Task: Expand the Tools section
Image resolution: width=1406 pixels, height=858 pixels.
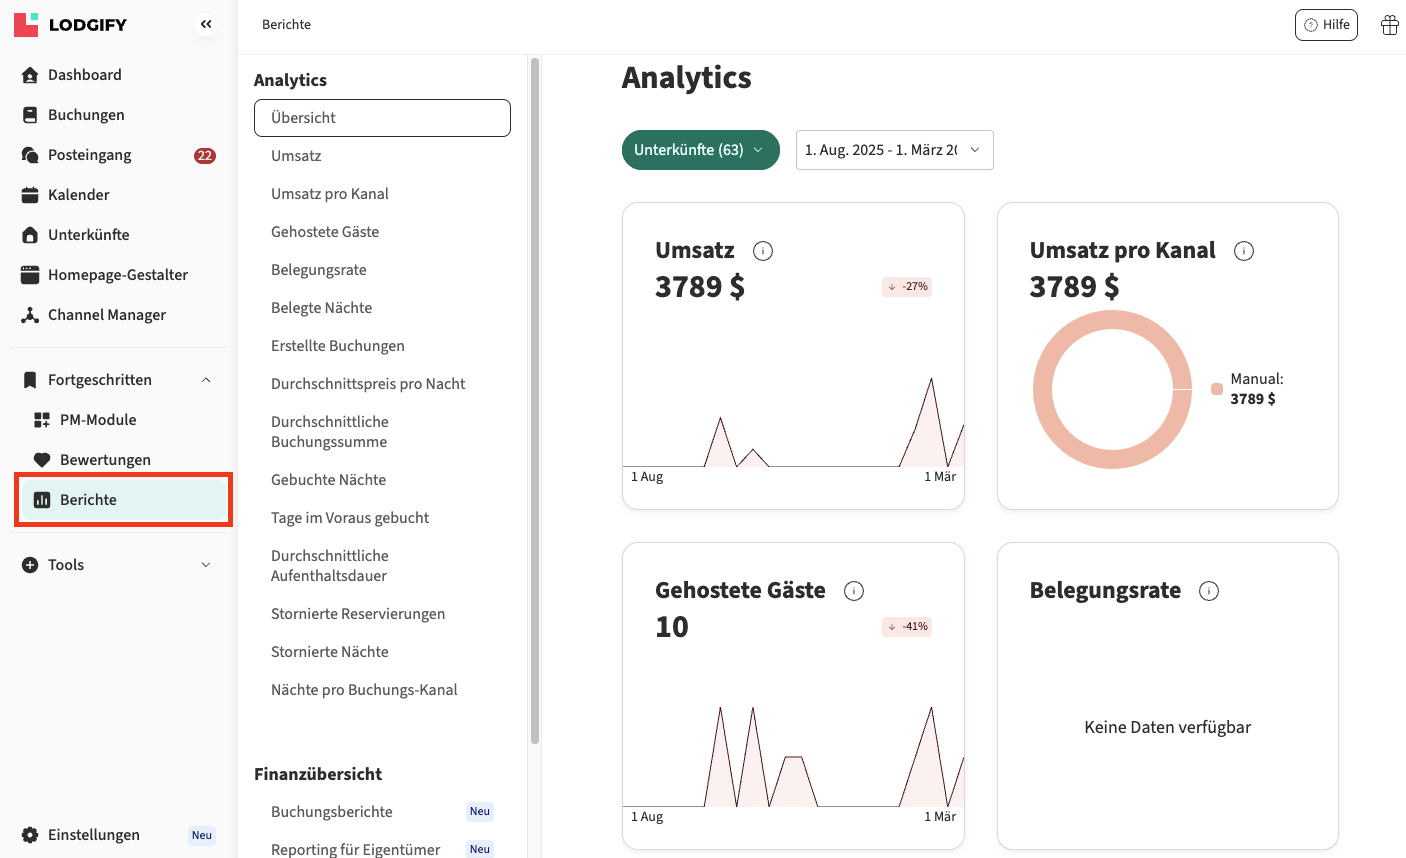Action: (x=206, y=565)
